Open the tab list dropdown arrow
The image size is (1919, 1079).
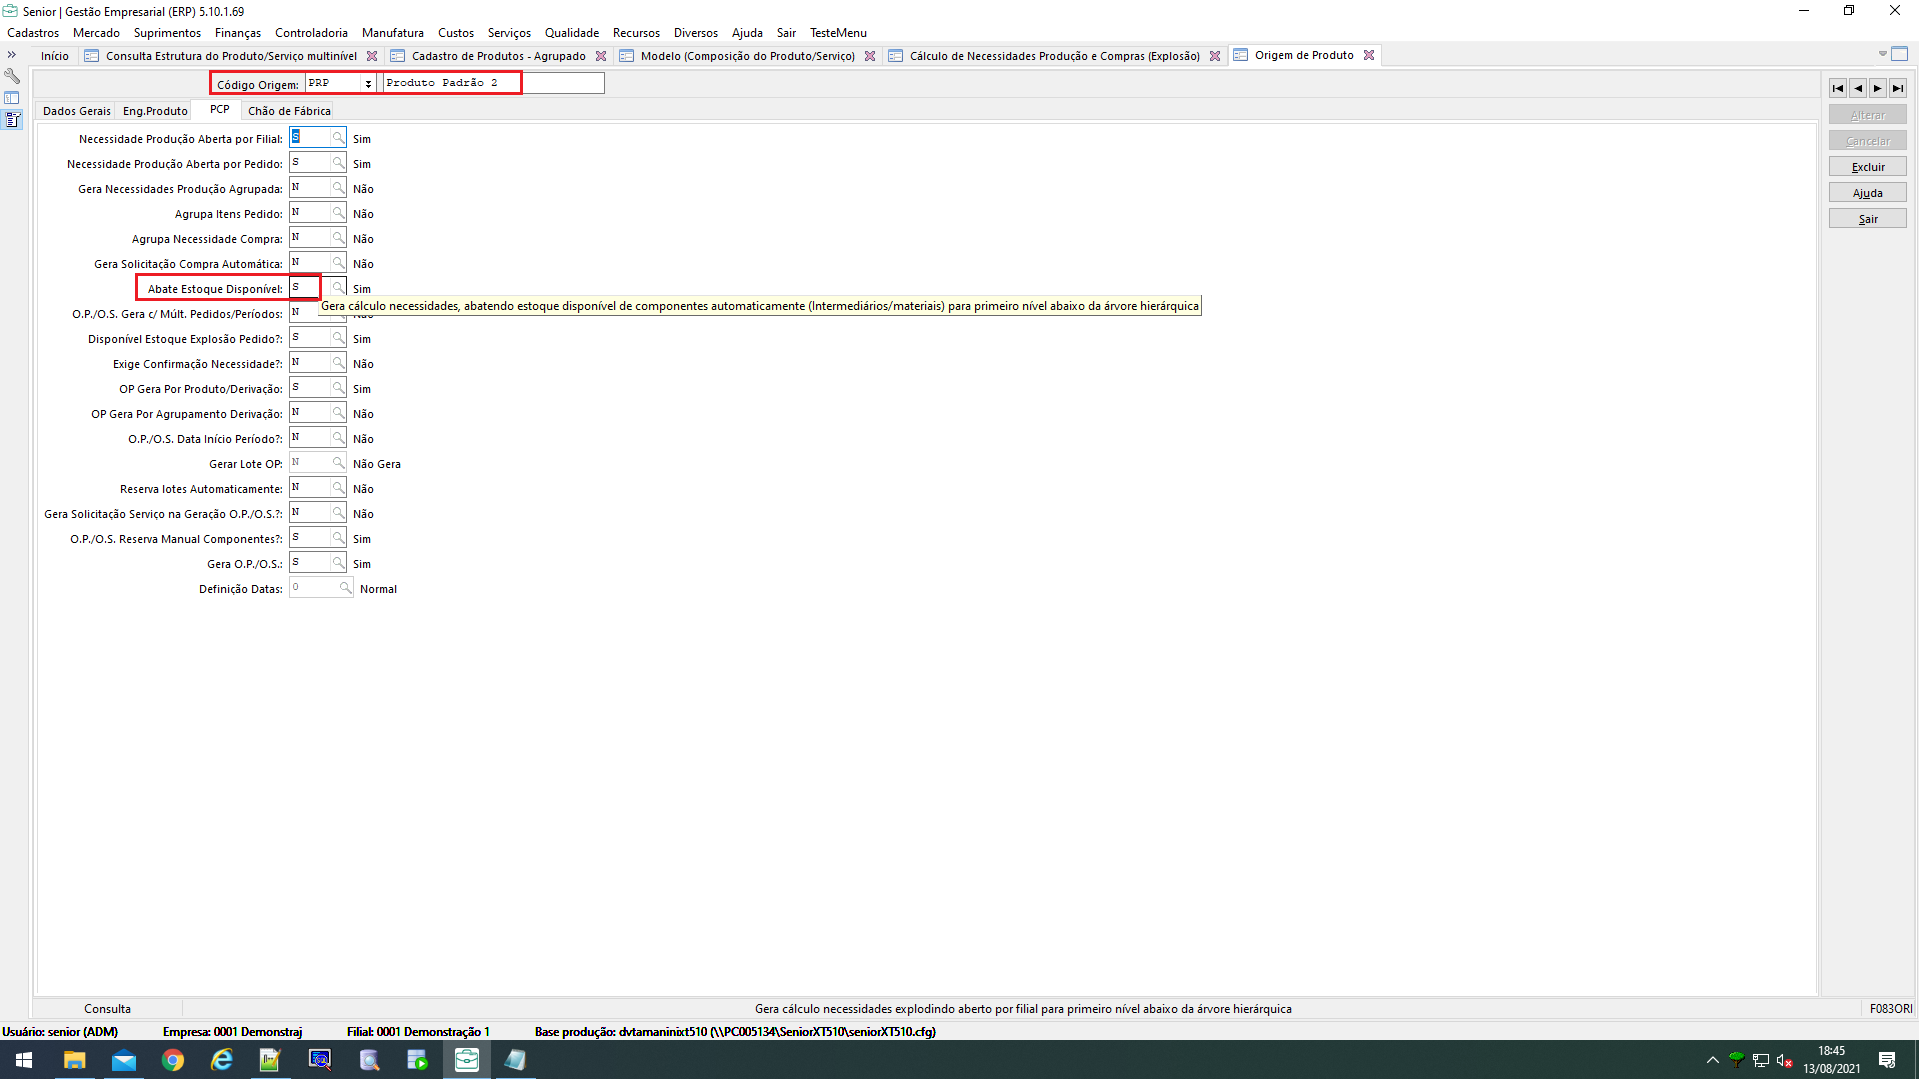point(1882,54)
